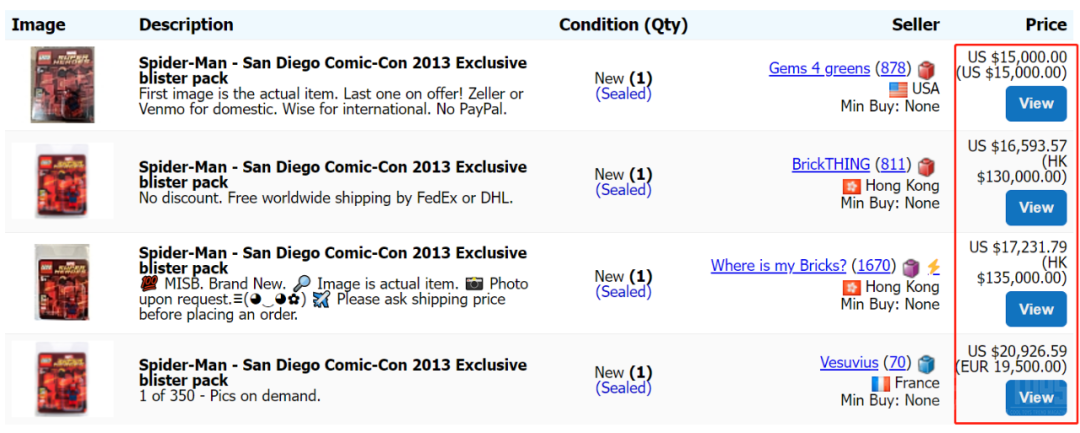Click the red brick icon beside Gems 4 greens

(x=927, y=70)
